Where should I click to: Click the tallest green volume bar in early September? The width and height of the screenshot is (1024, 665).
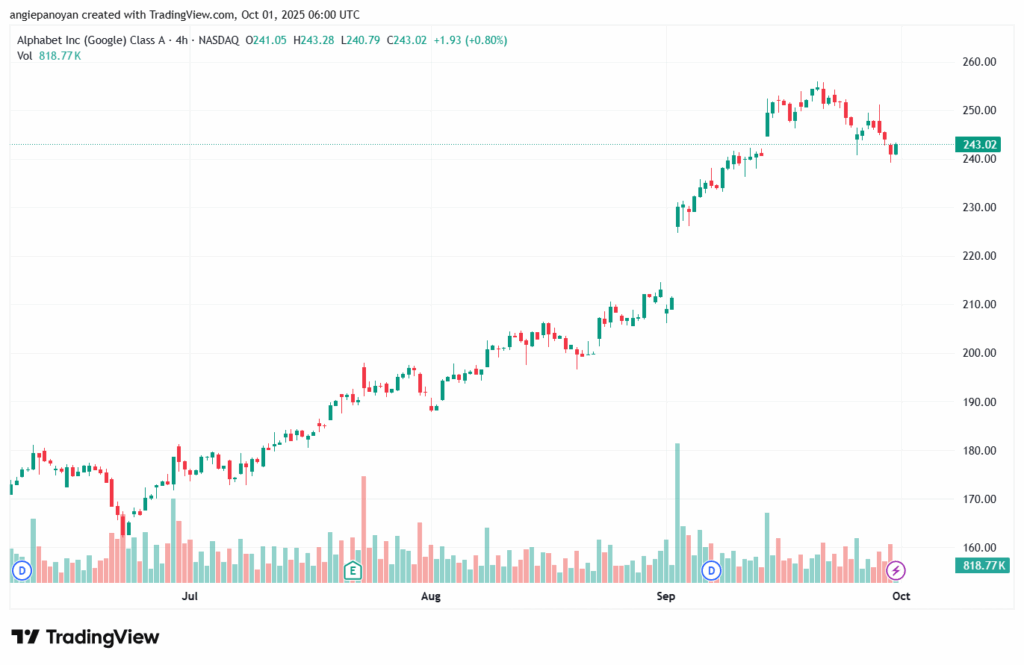tap(677, 512)
